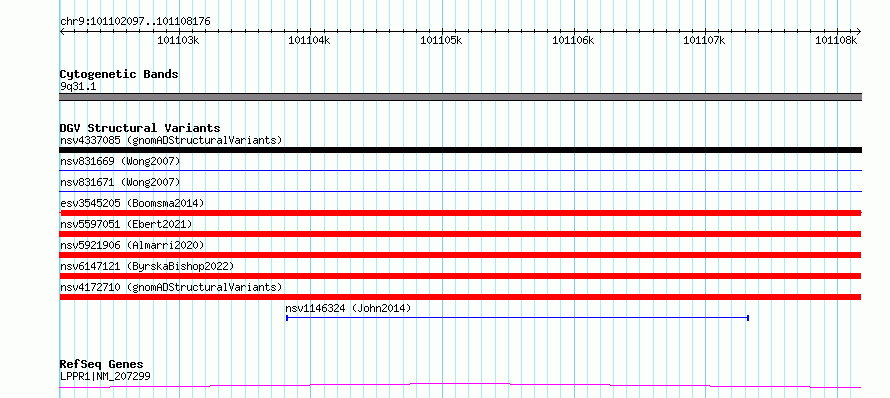This screenshot has height=398, width=890.
Task: Click the nsv831669 (Wong2007) label
Action: tap(120, 161)
